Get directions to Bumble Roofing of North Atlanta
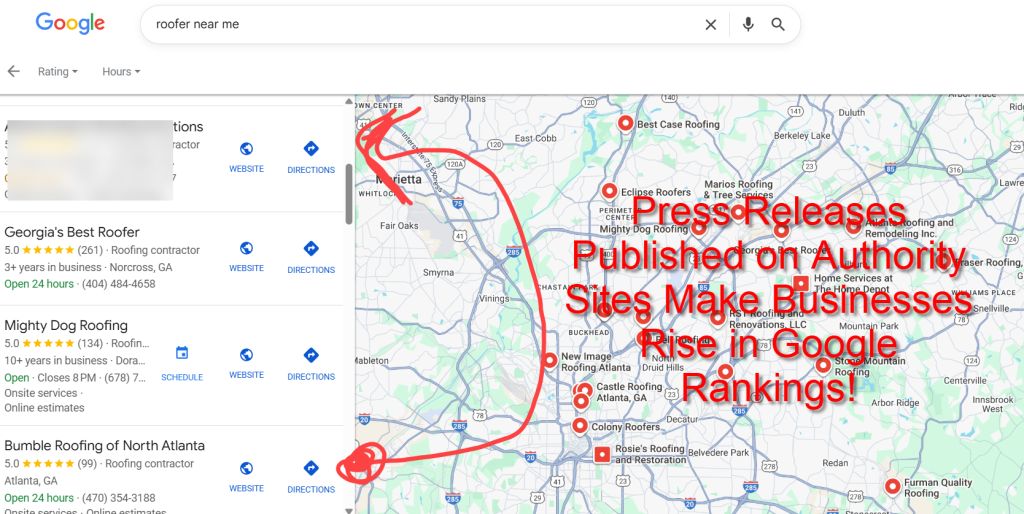 (x=311, y=468)
